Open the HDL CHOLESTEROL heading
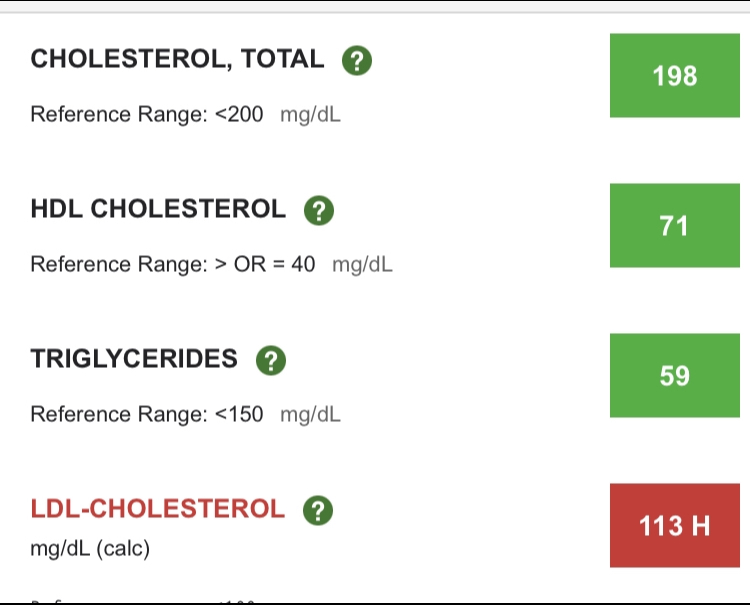 [158, 209]
